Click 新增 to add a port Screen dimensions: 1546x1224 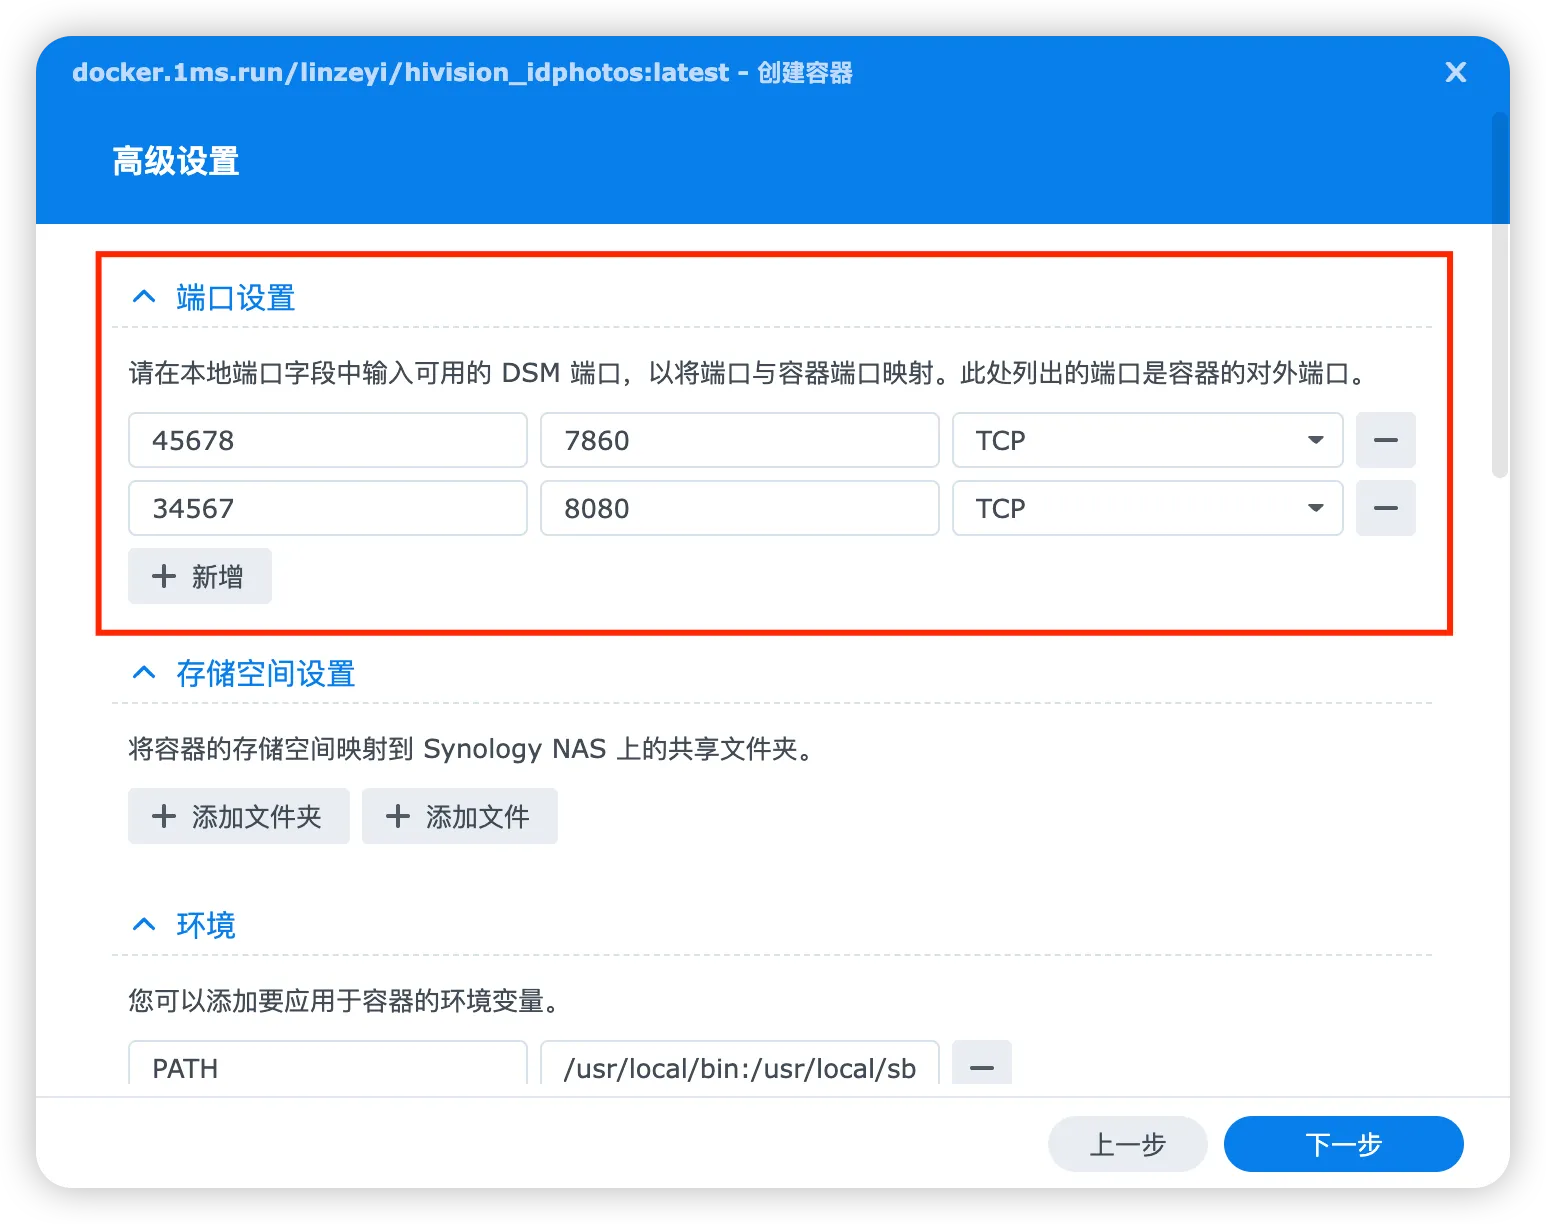point(200,576)
